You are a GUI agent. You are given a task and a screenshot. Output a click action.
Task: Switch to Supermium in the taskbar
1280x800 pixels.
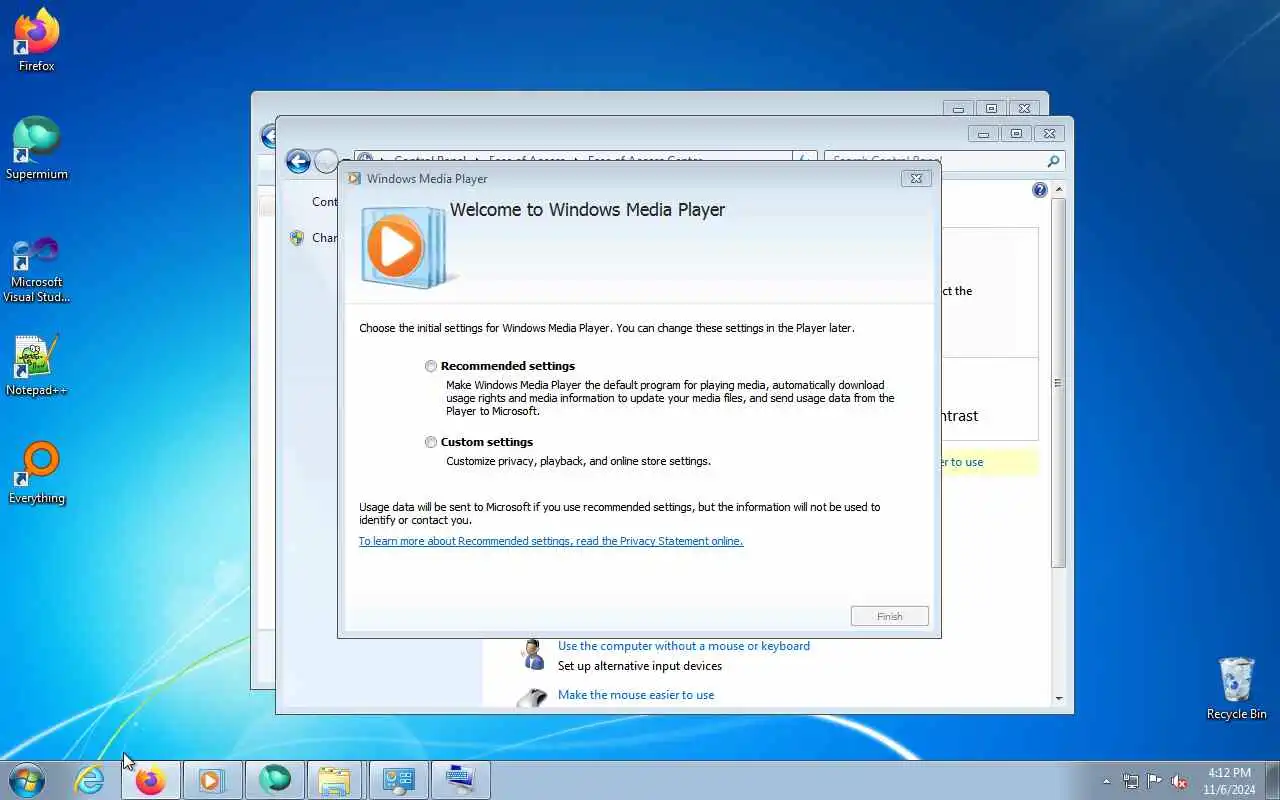click(x=274, y=780)
